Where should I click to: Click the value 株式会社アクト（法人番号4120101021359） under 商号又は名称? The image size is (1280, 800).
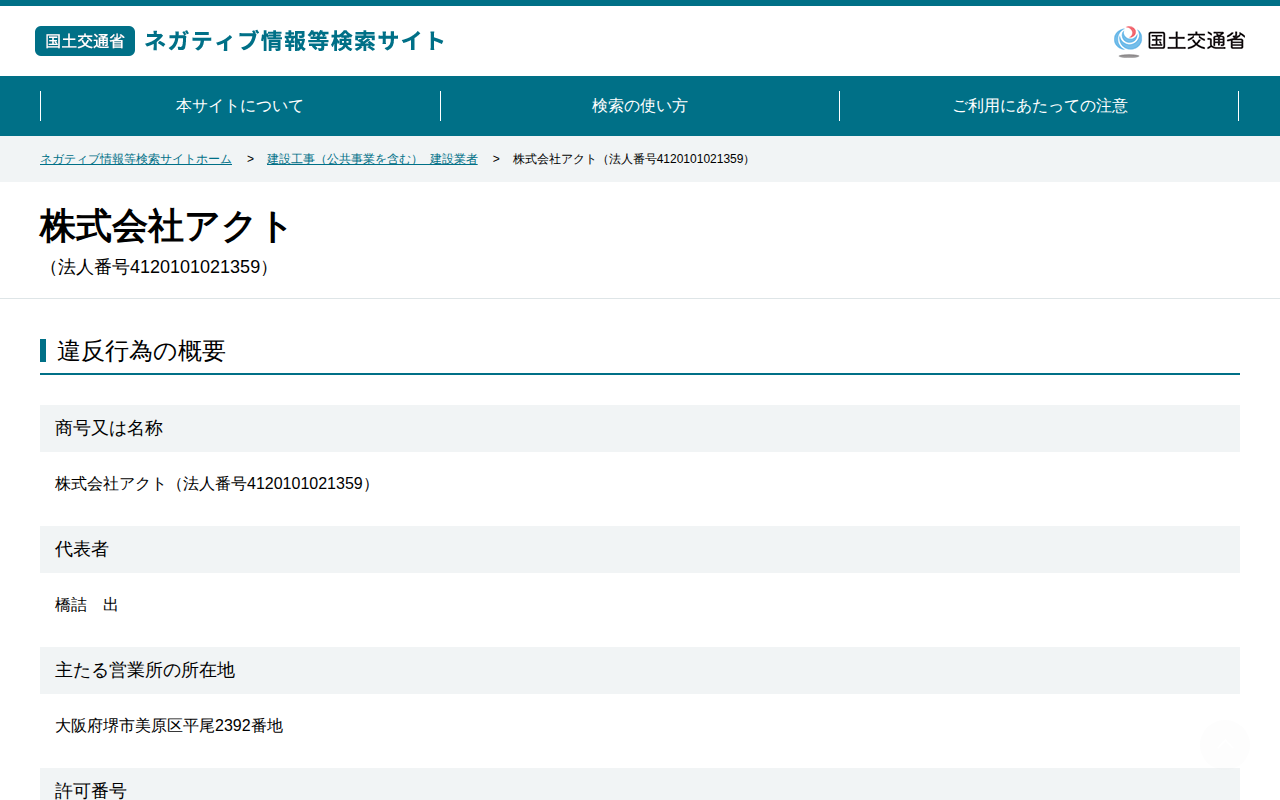(x=216, y=484)
